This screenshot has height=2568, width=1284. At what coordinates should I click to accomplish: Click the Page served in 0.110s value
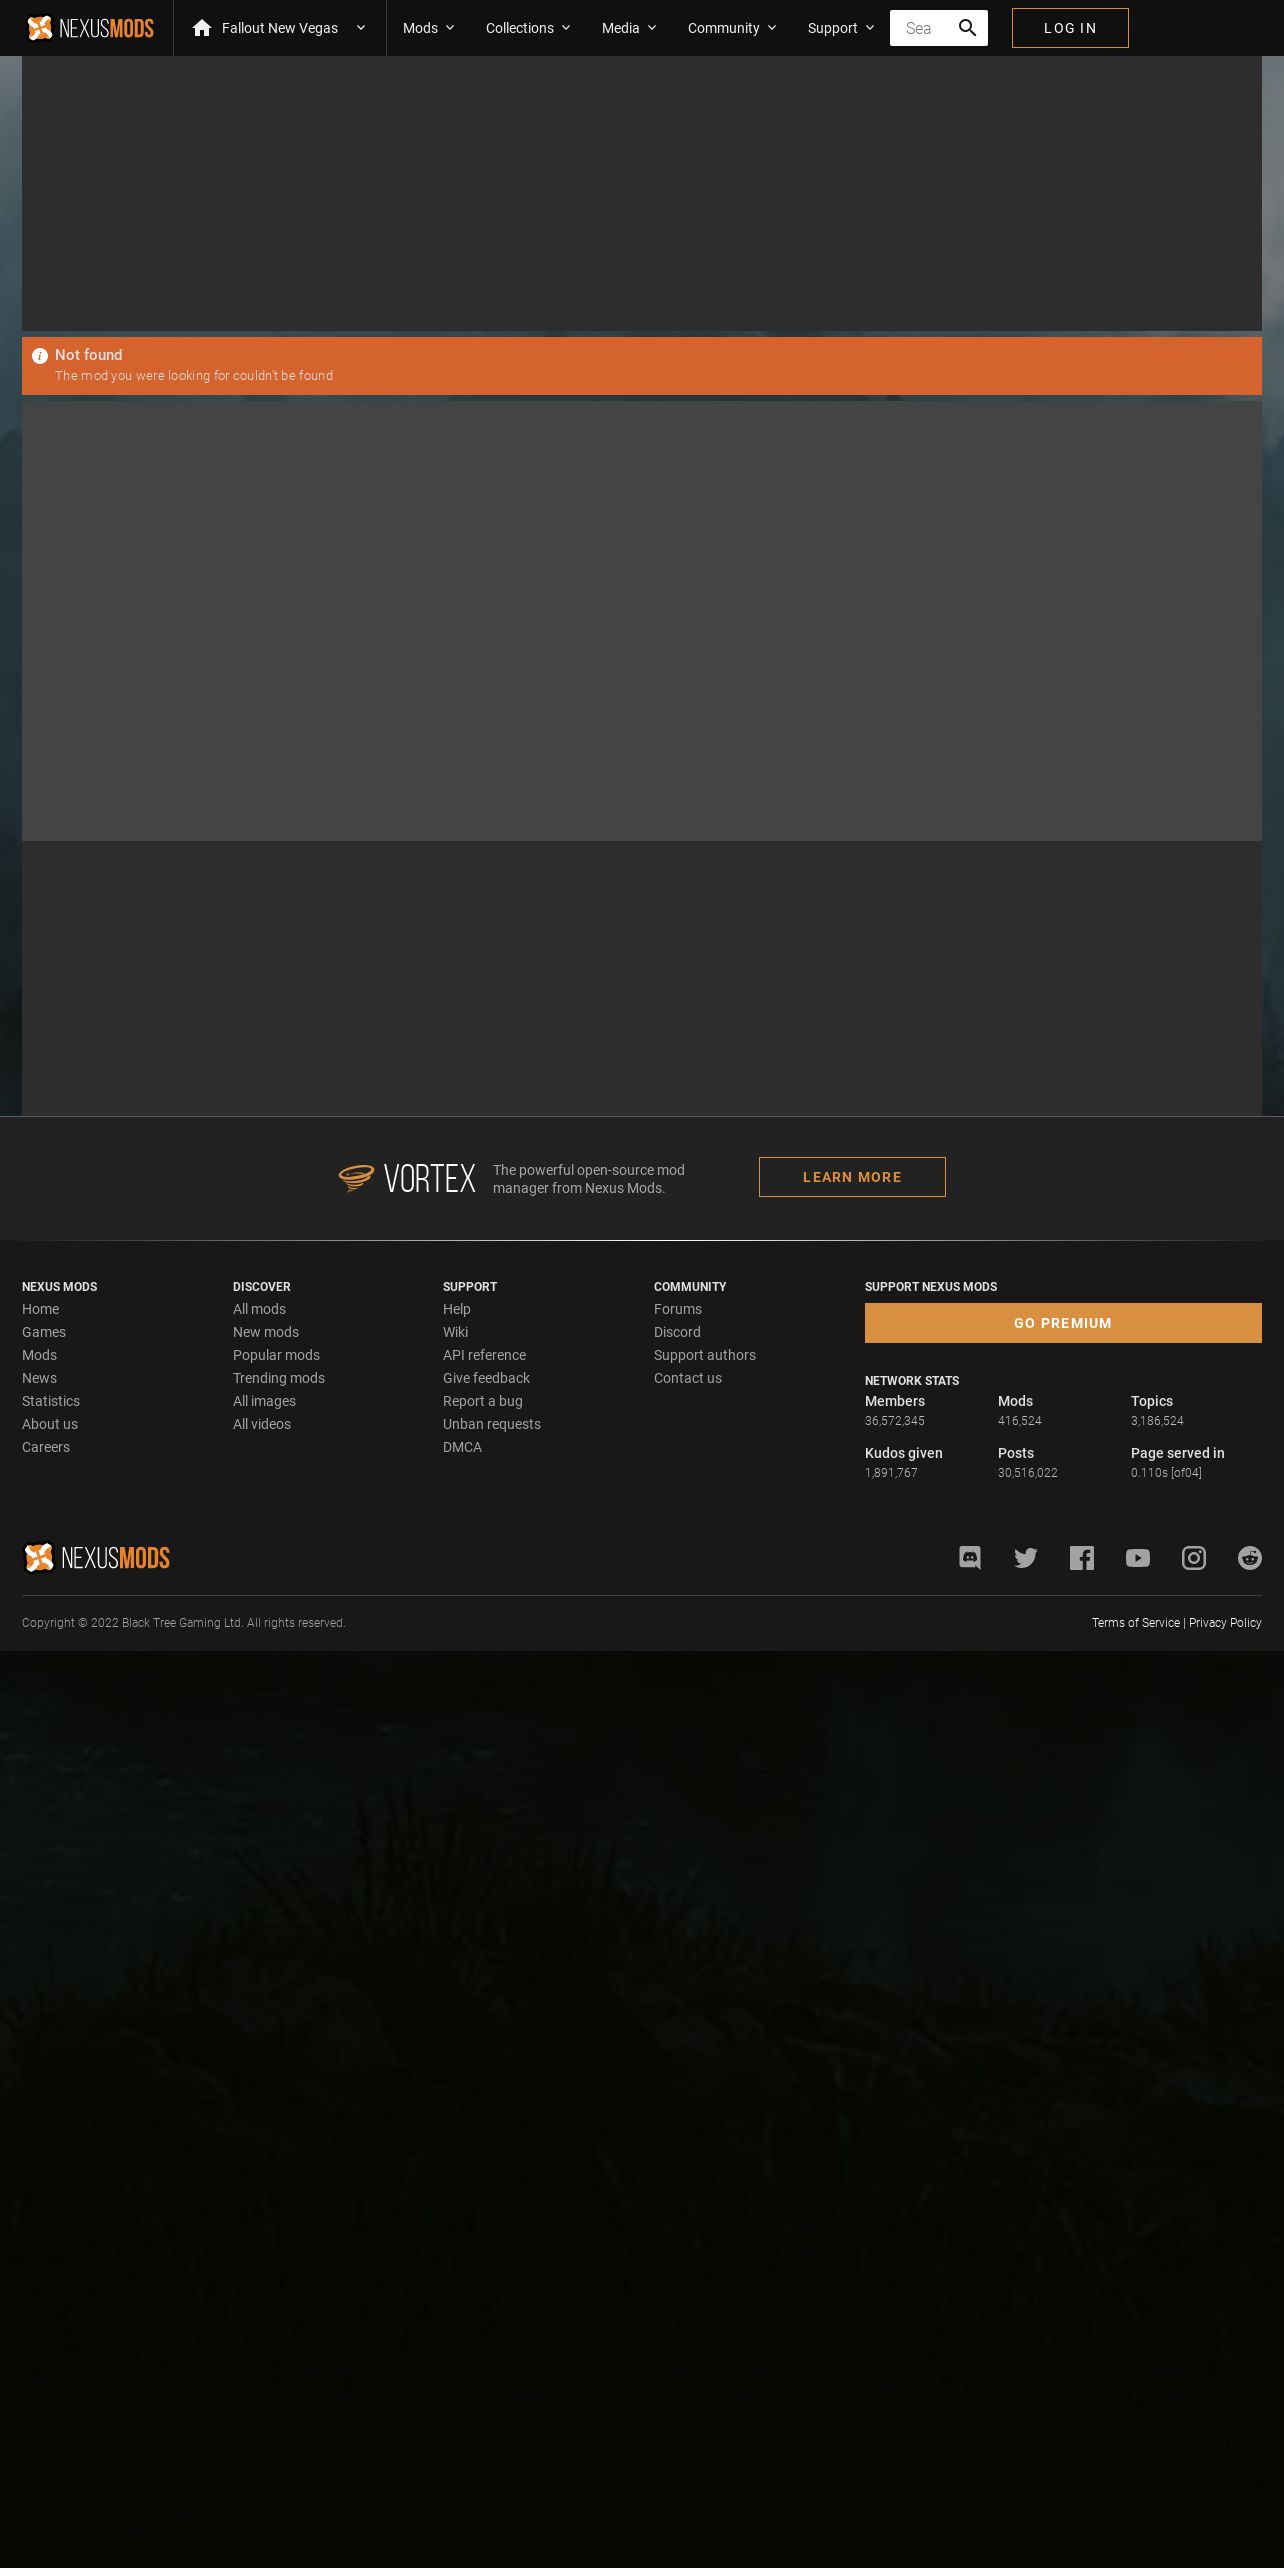click(1166, 1473)
